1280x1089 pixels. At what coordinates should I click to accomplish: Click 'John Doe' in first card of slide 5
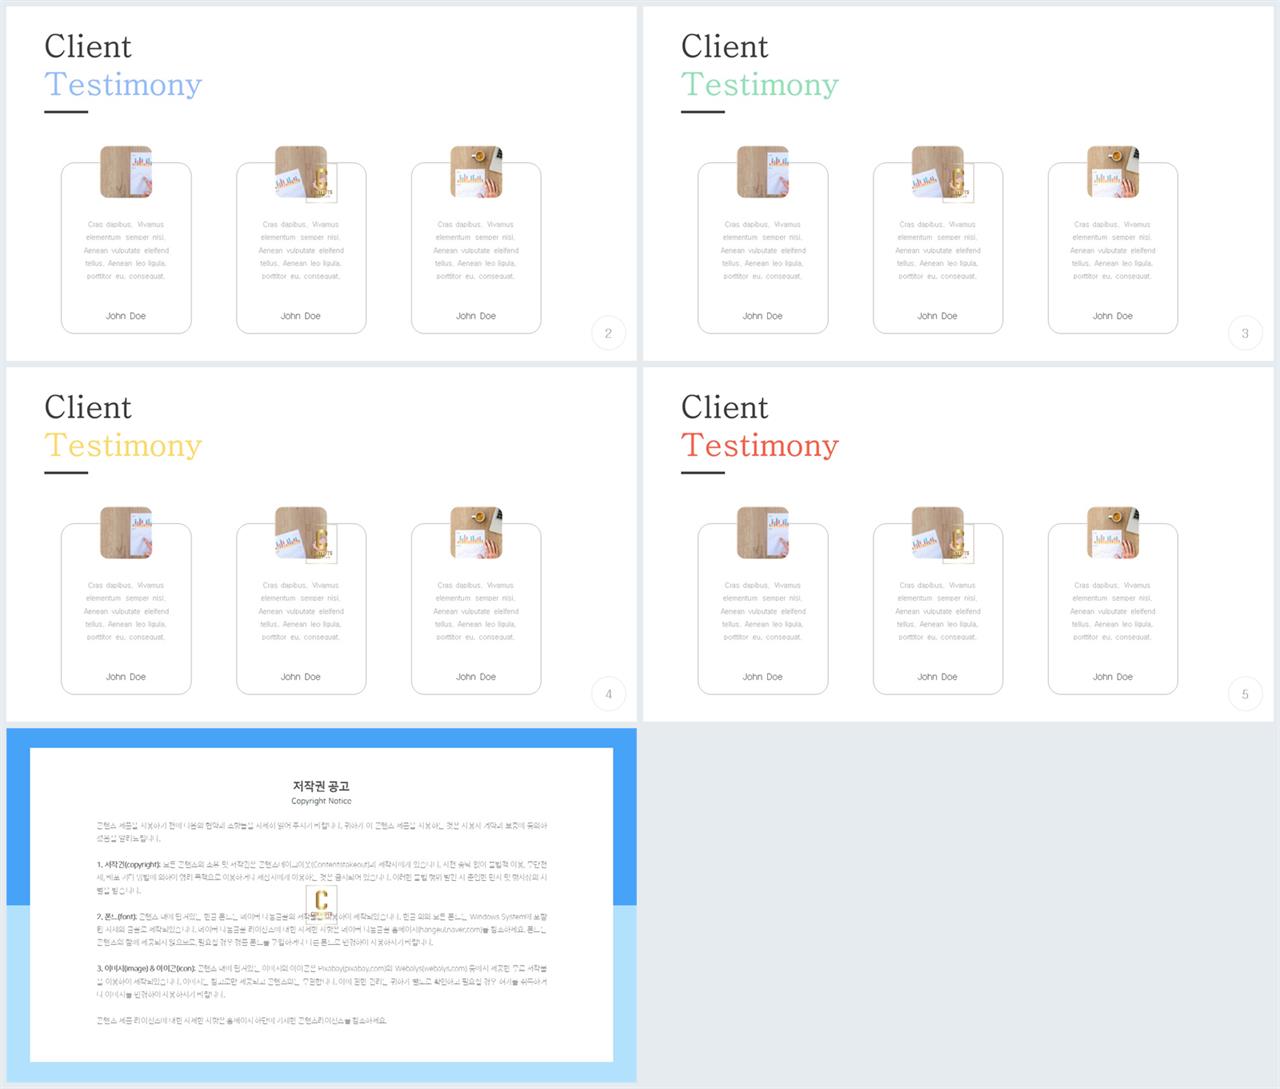pos(763,677)
